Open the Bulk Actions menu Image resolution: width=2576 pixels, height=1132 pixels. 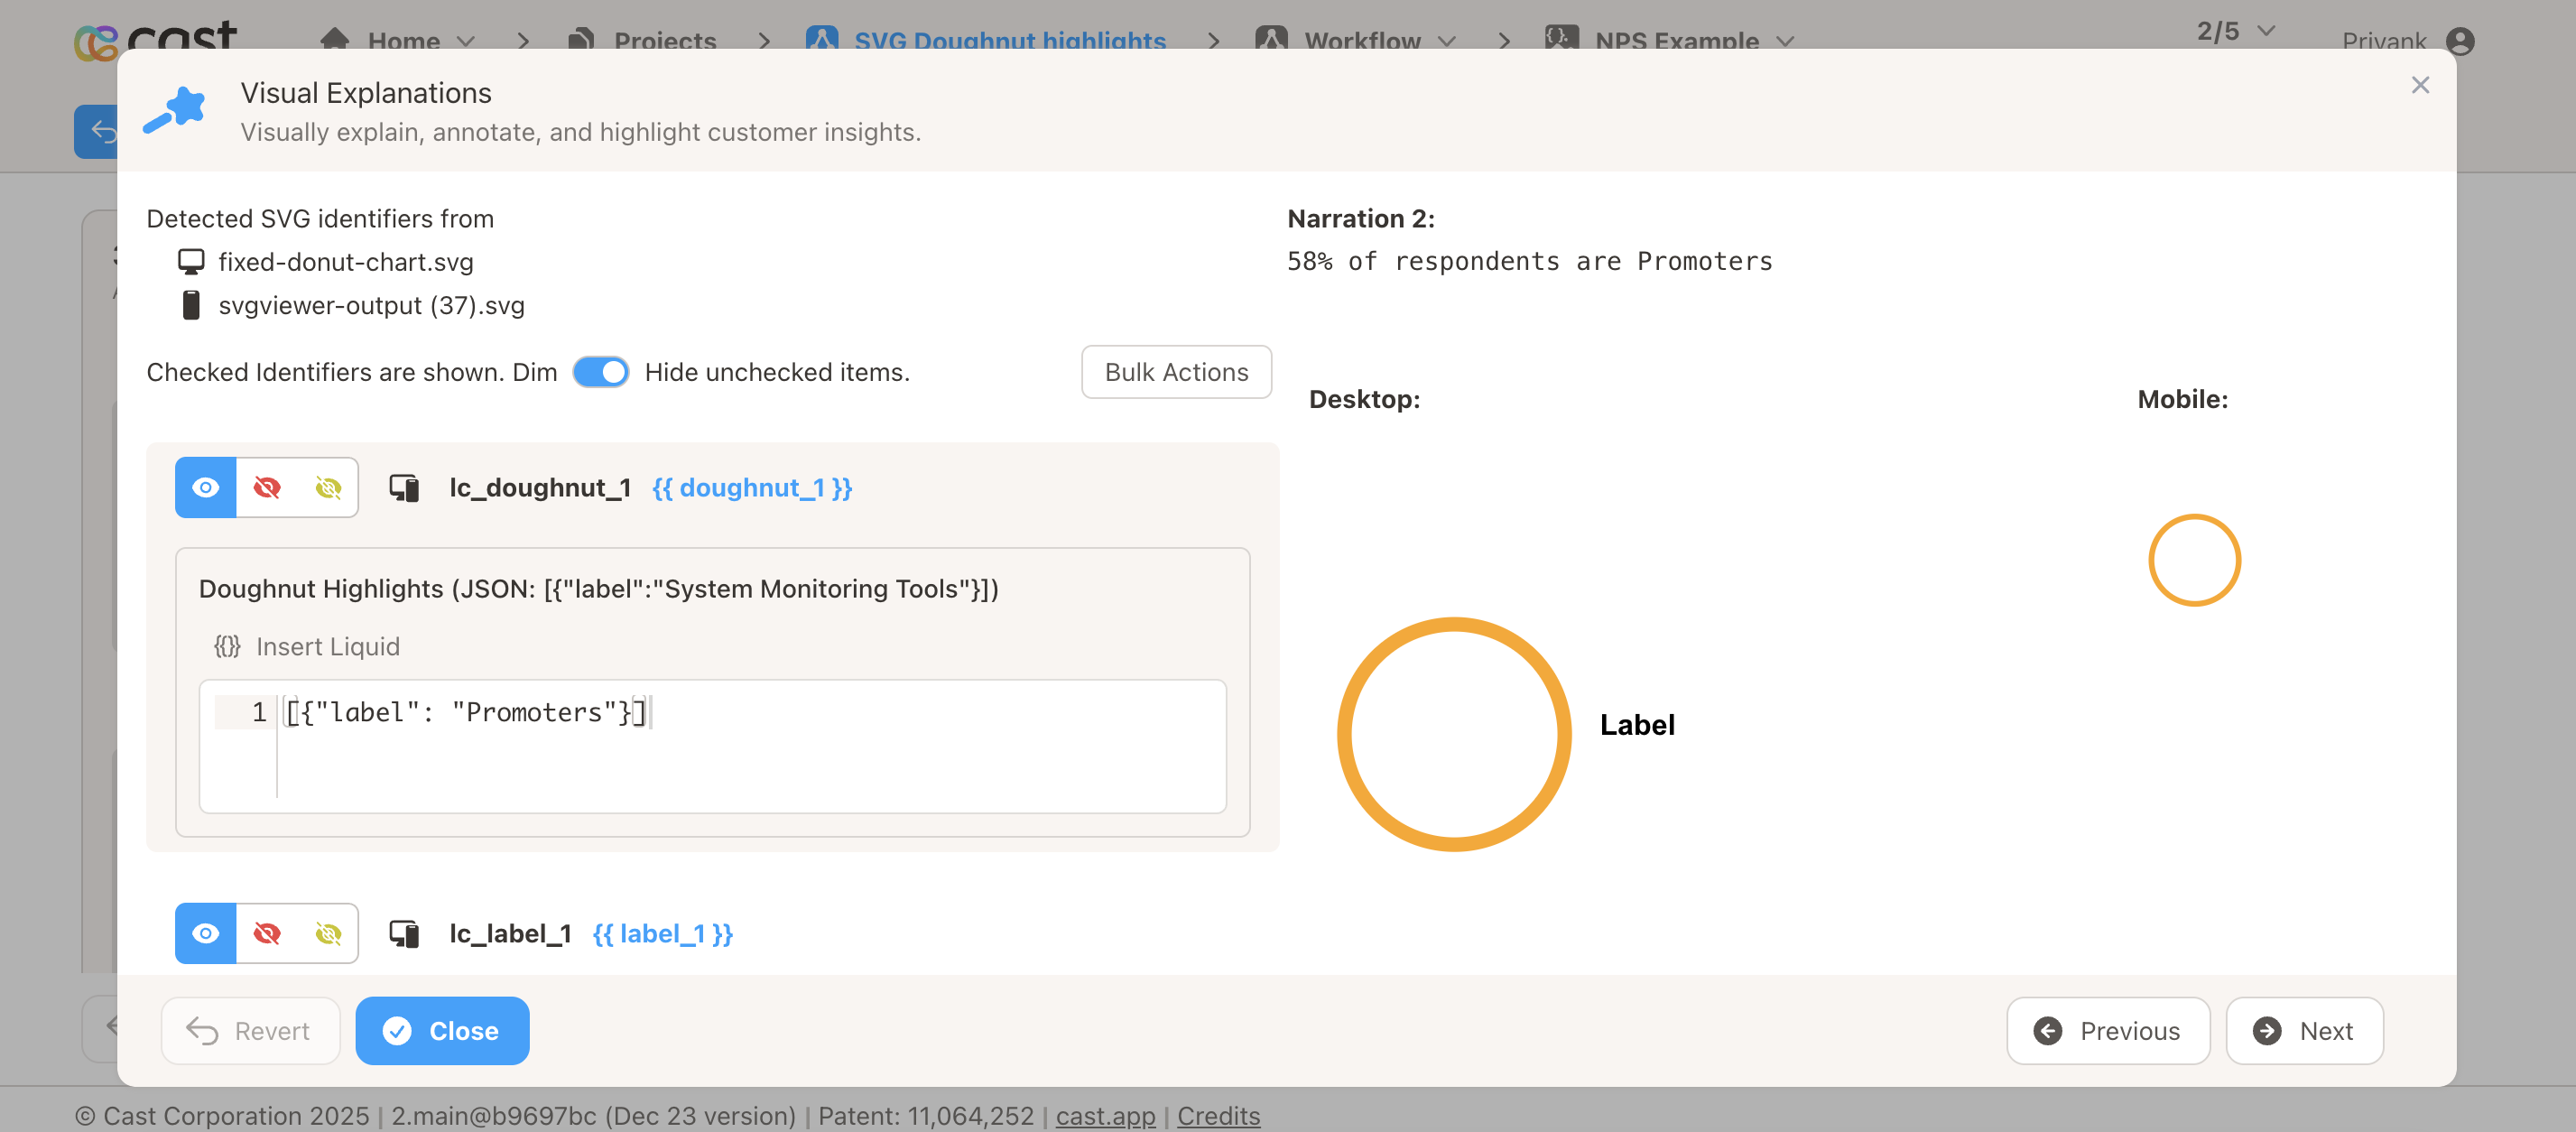point(1176,372)
